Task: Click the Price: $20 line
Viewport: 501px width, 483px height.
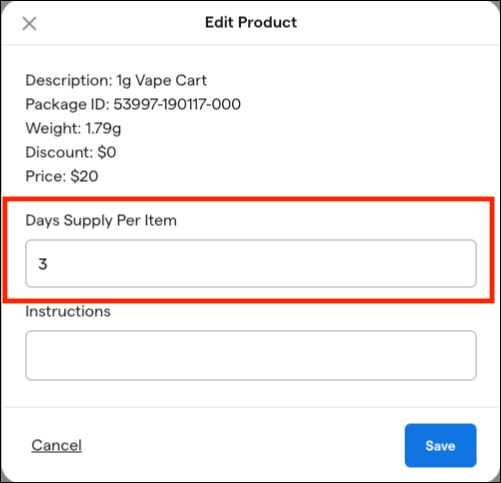Action: [x=62, y=176]
